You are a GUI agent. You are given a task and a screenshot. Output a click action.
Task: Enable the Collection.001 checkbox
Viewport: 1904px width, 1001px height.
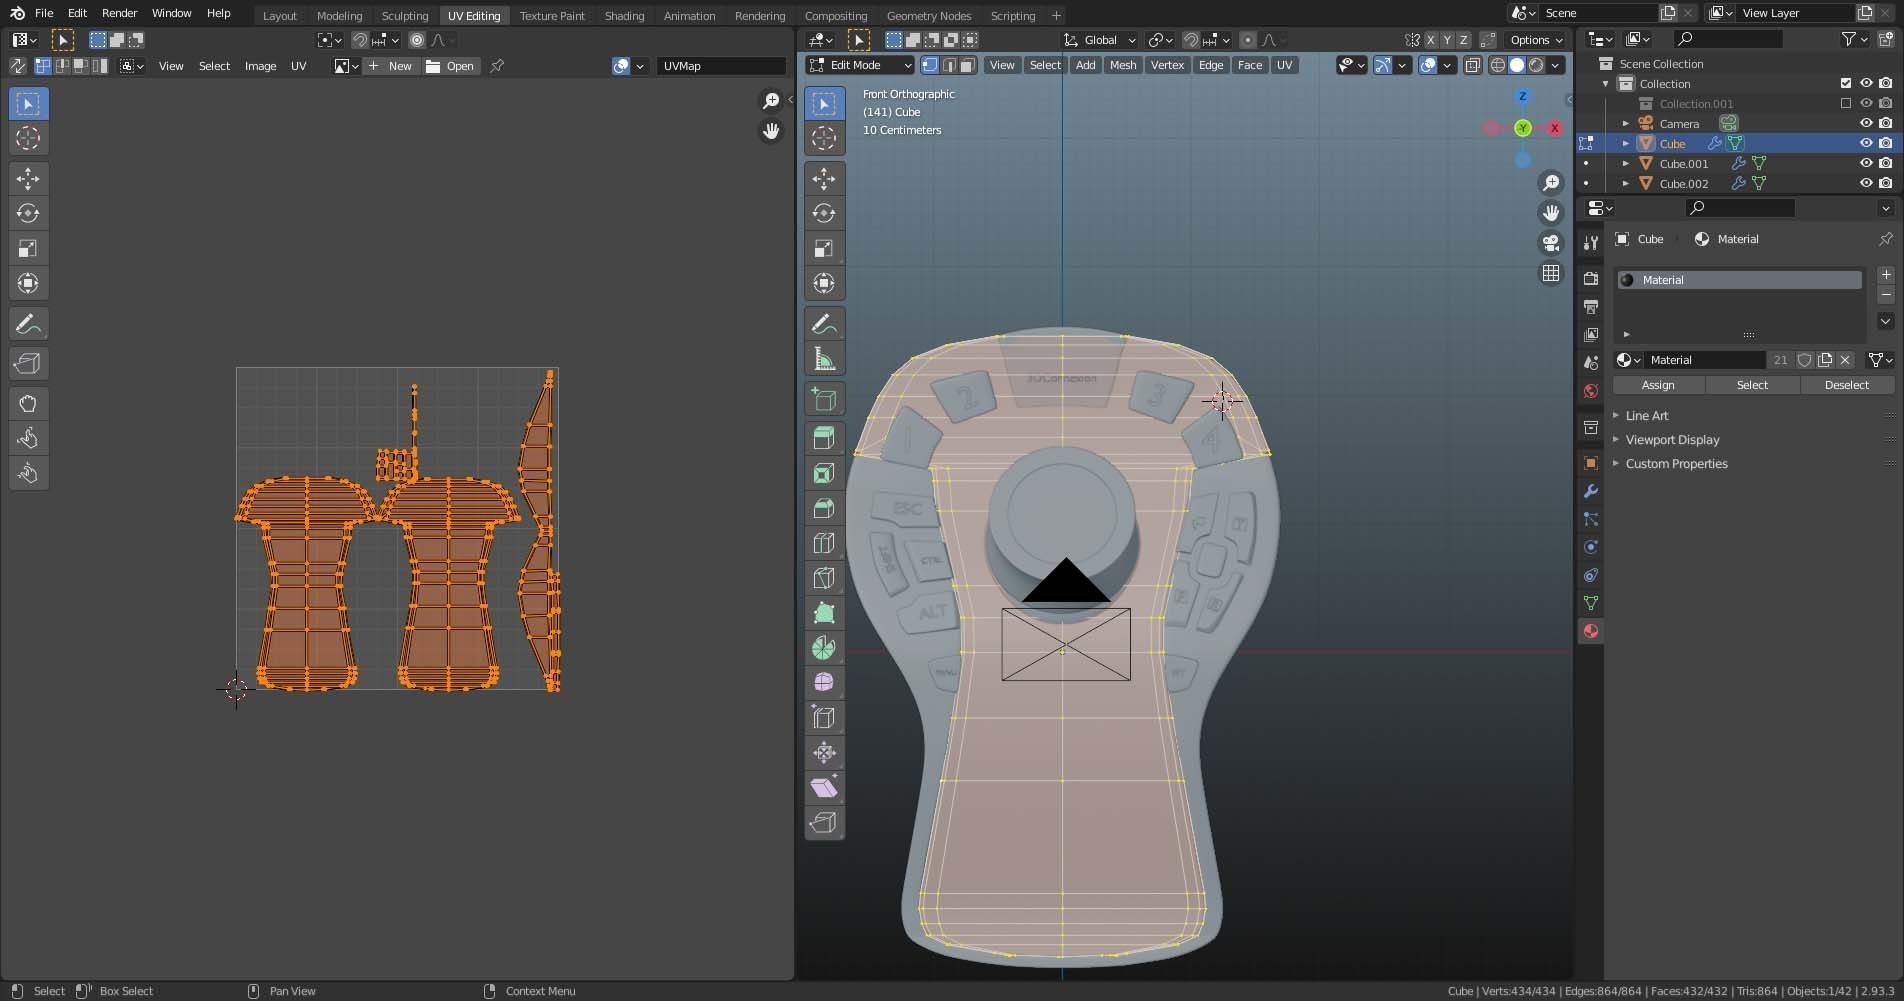coord(1846,103)
